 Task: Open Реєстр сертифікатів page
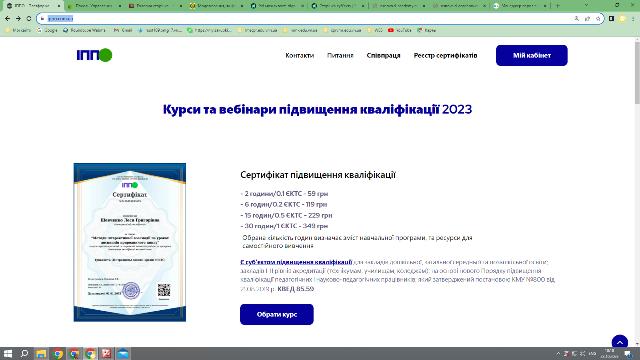[x=445, y=56]
